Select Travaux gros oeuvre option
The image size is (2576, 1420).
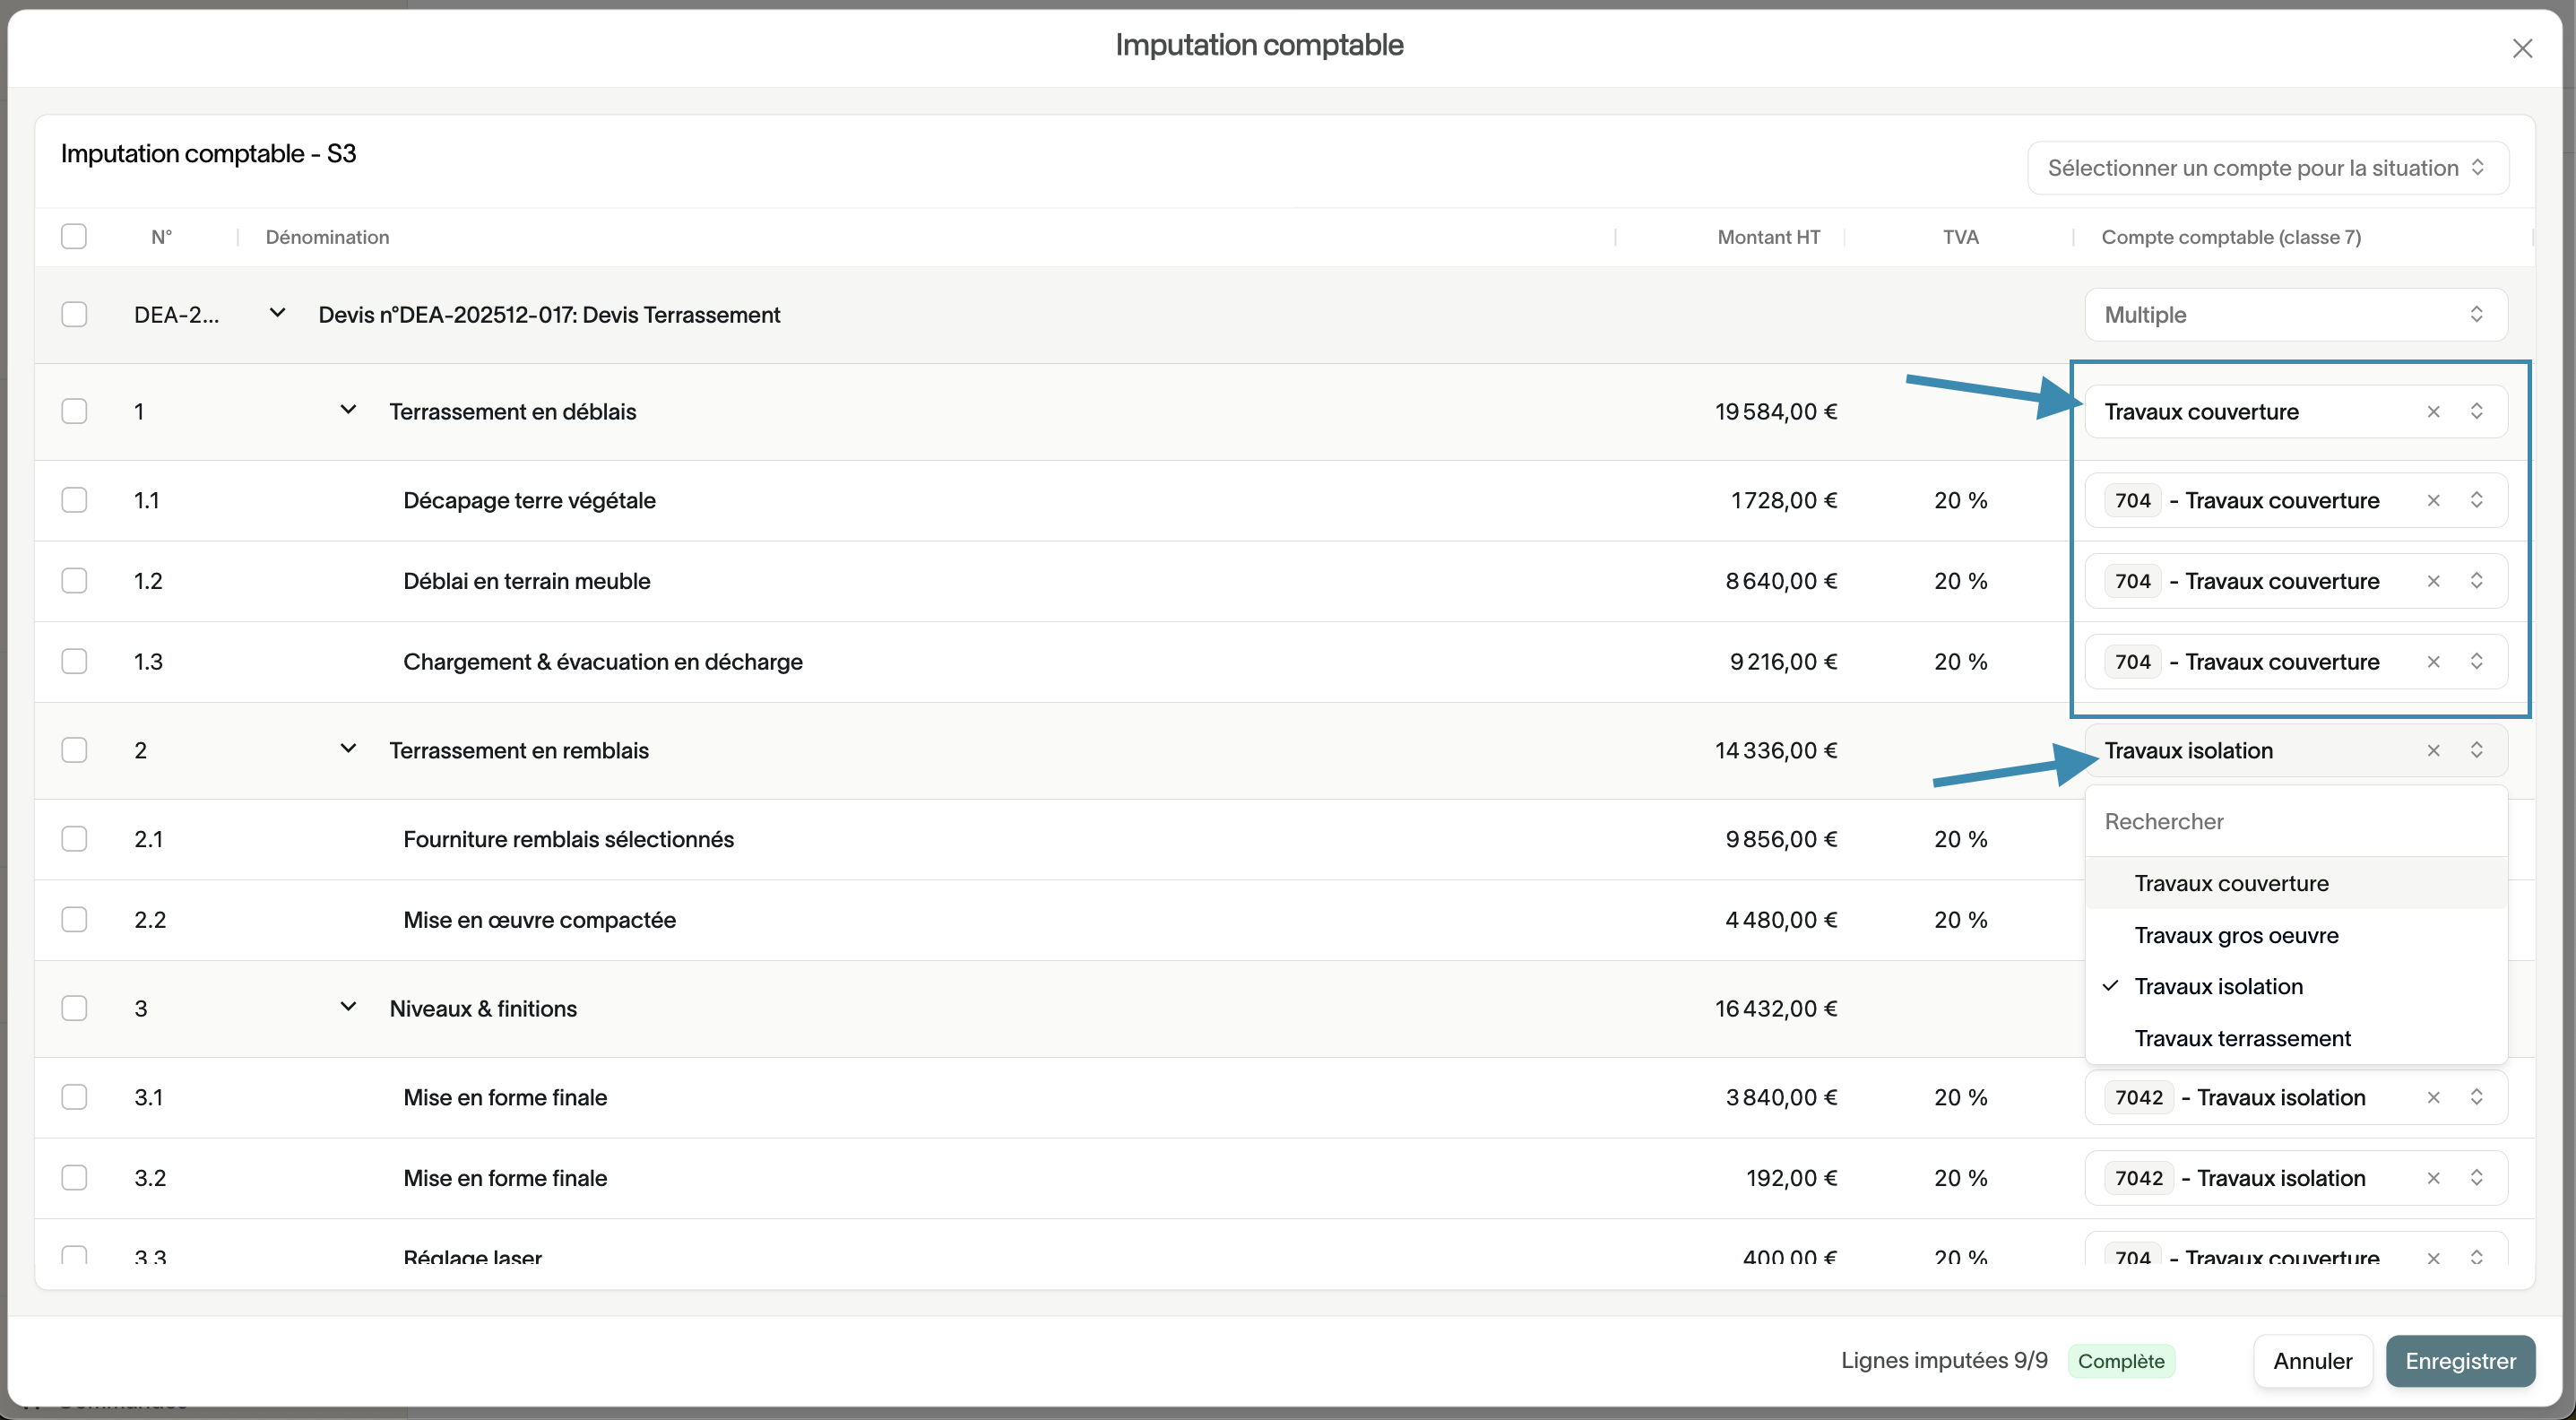[2236, 935]
